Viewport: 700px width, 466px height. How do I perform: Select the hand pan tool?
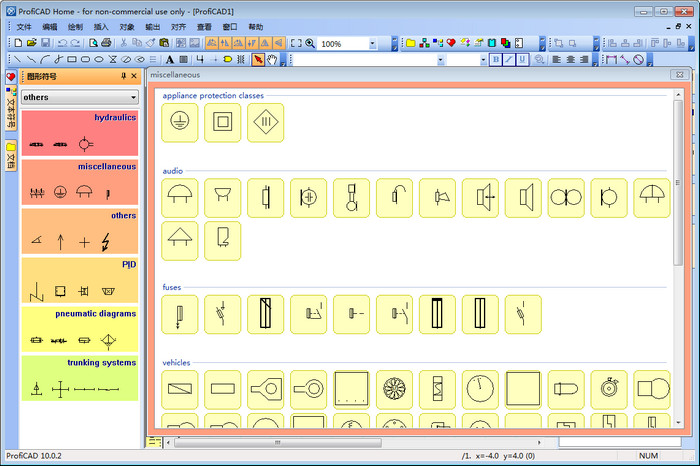(271, 60)
